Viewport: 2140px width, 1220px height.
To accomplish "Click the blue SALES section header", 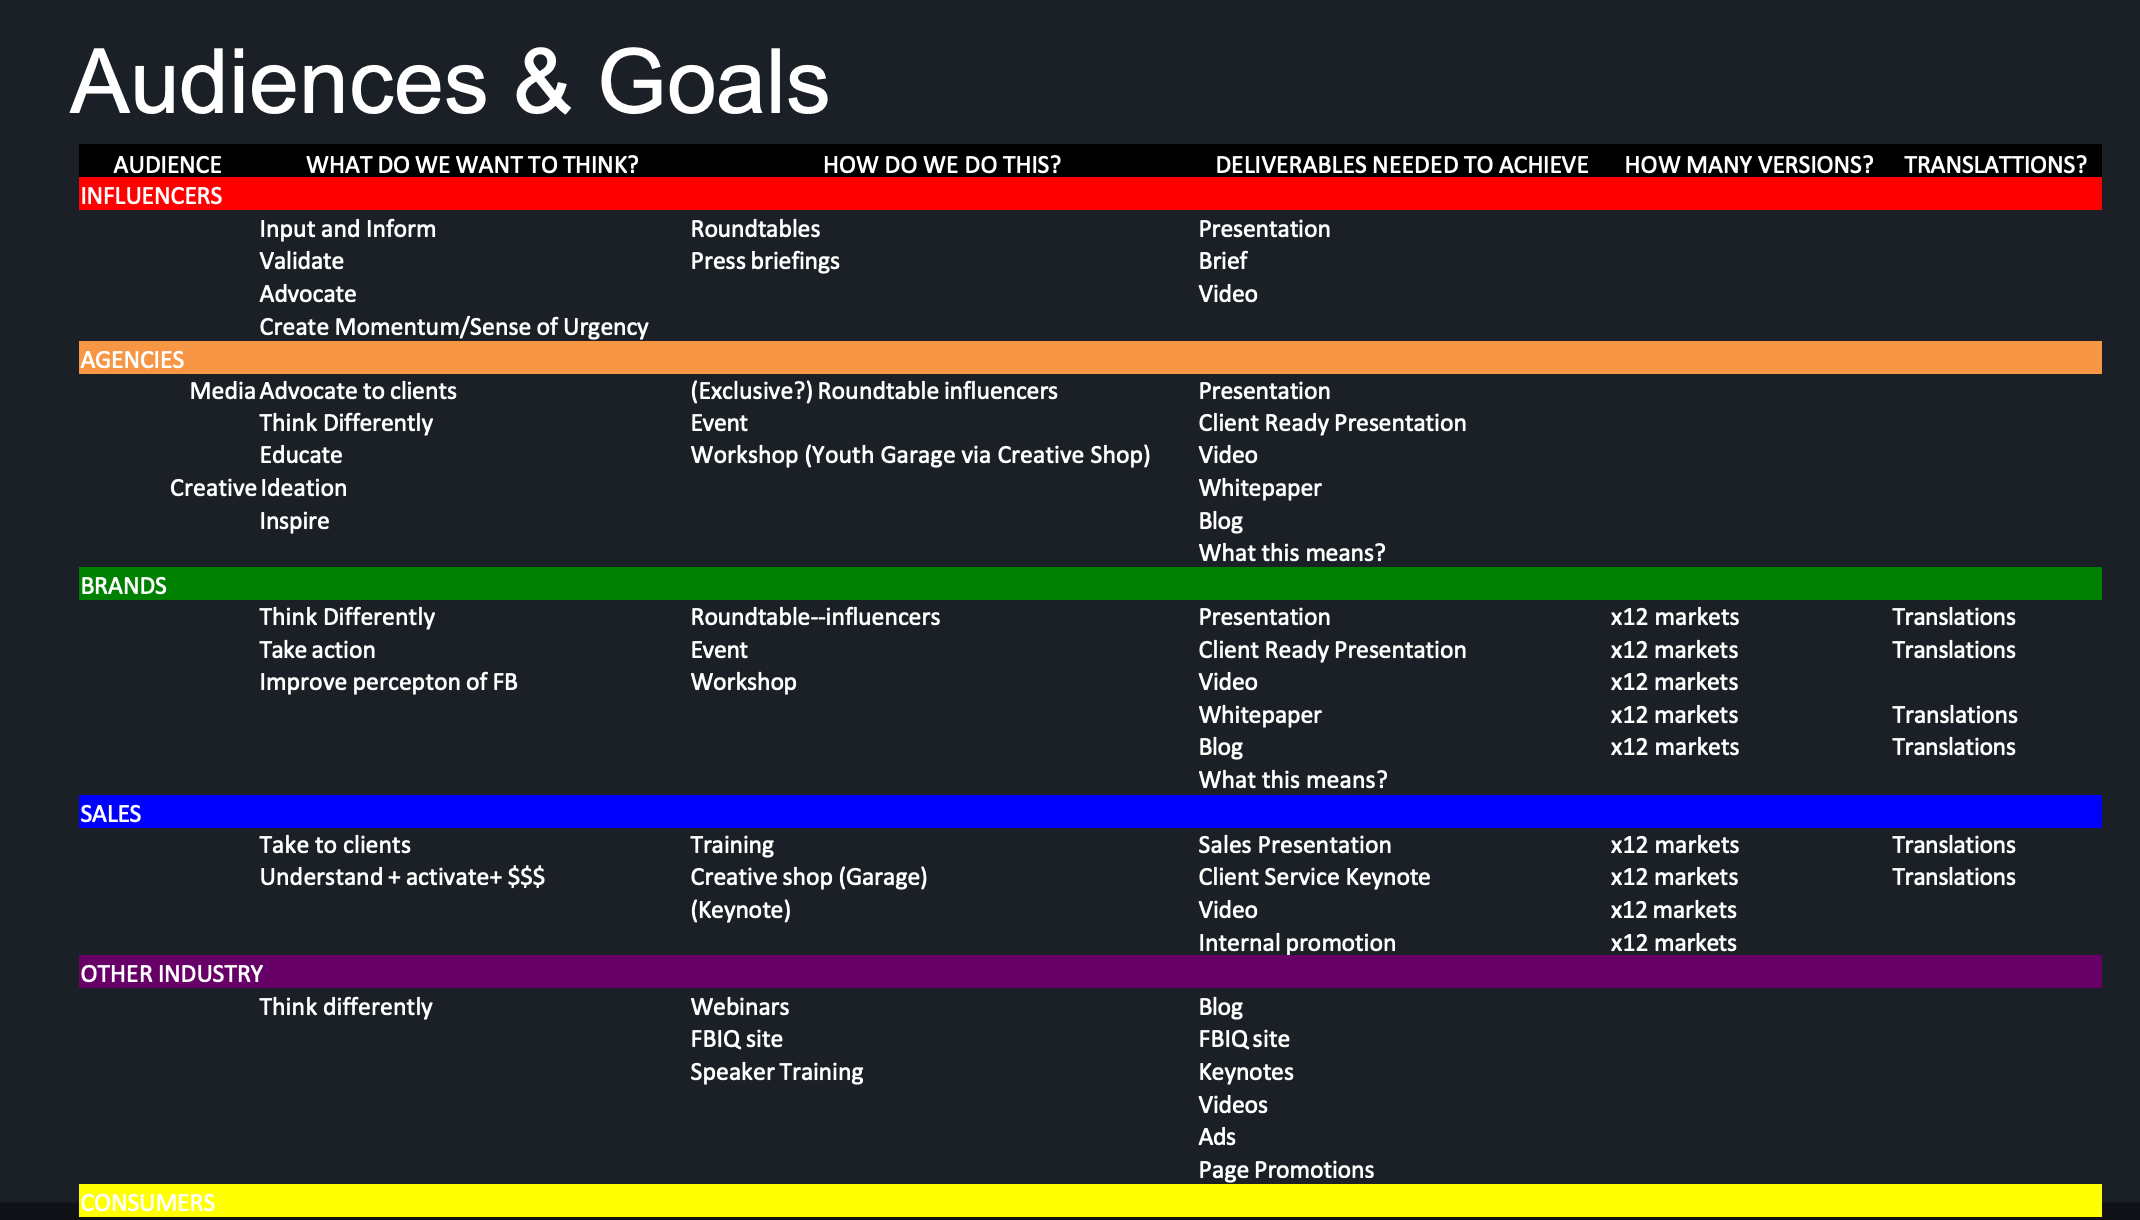I will click(110, 813).
